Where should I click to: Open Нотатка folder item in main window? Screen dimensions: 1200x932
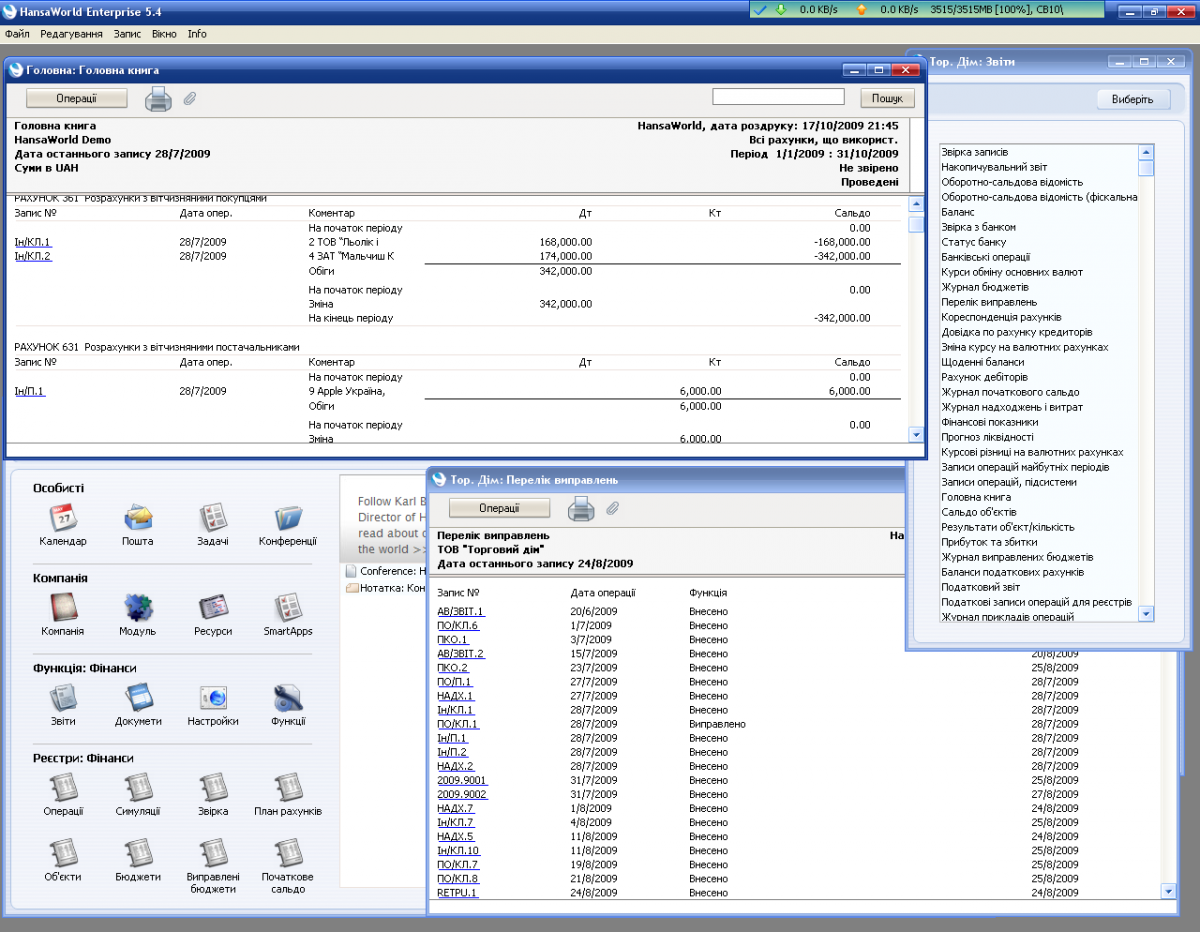click(386, 588)
